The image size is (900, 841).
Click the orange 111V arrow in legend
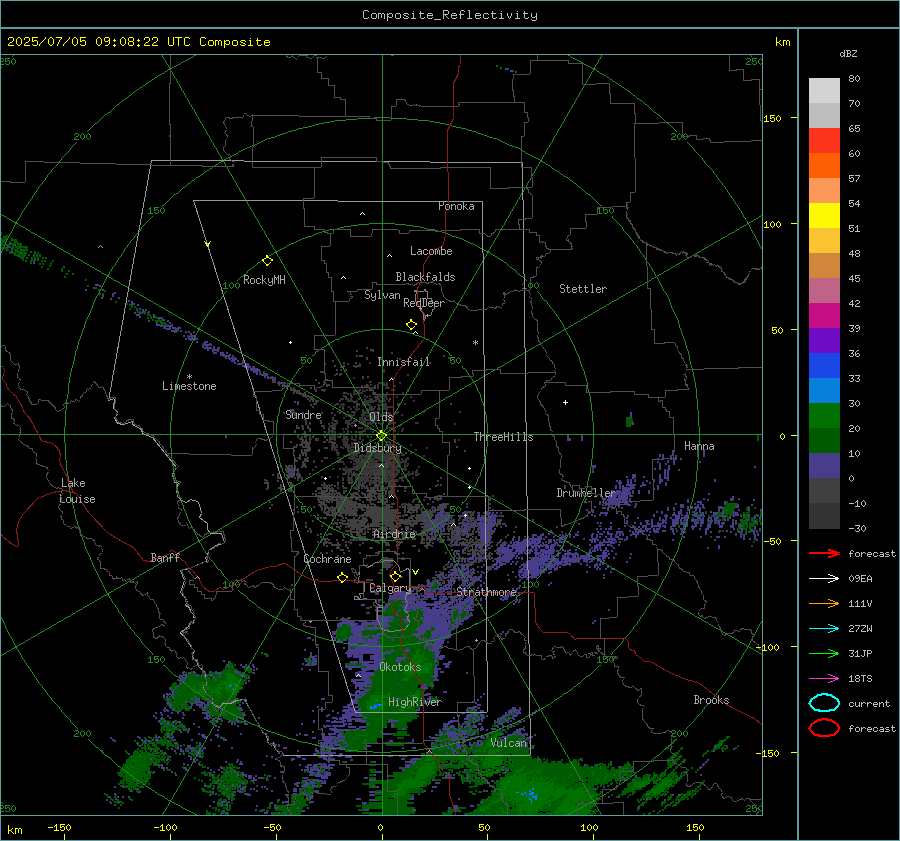coord(824,603)
